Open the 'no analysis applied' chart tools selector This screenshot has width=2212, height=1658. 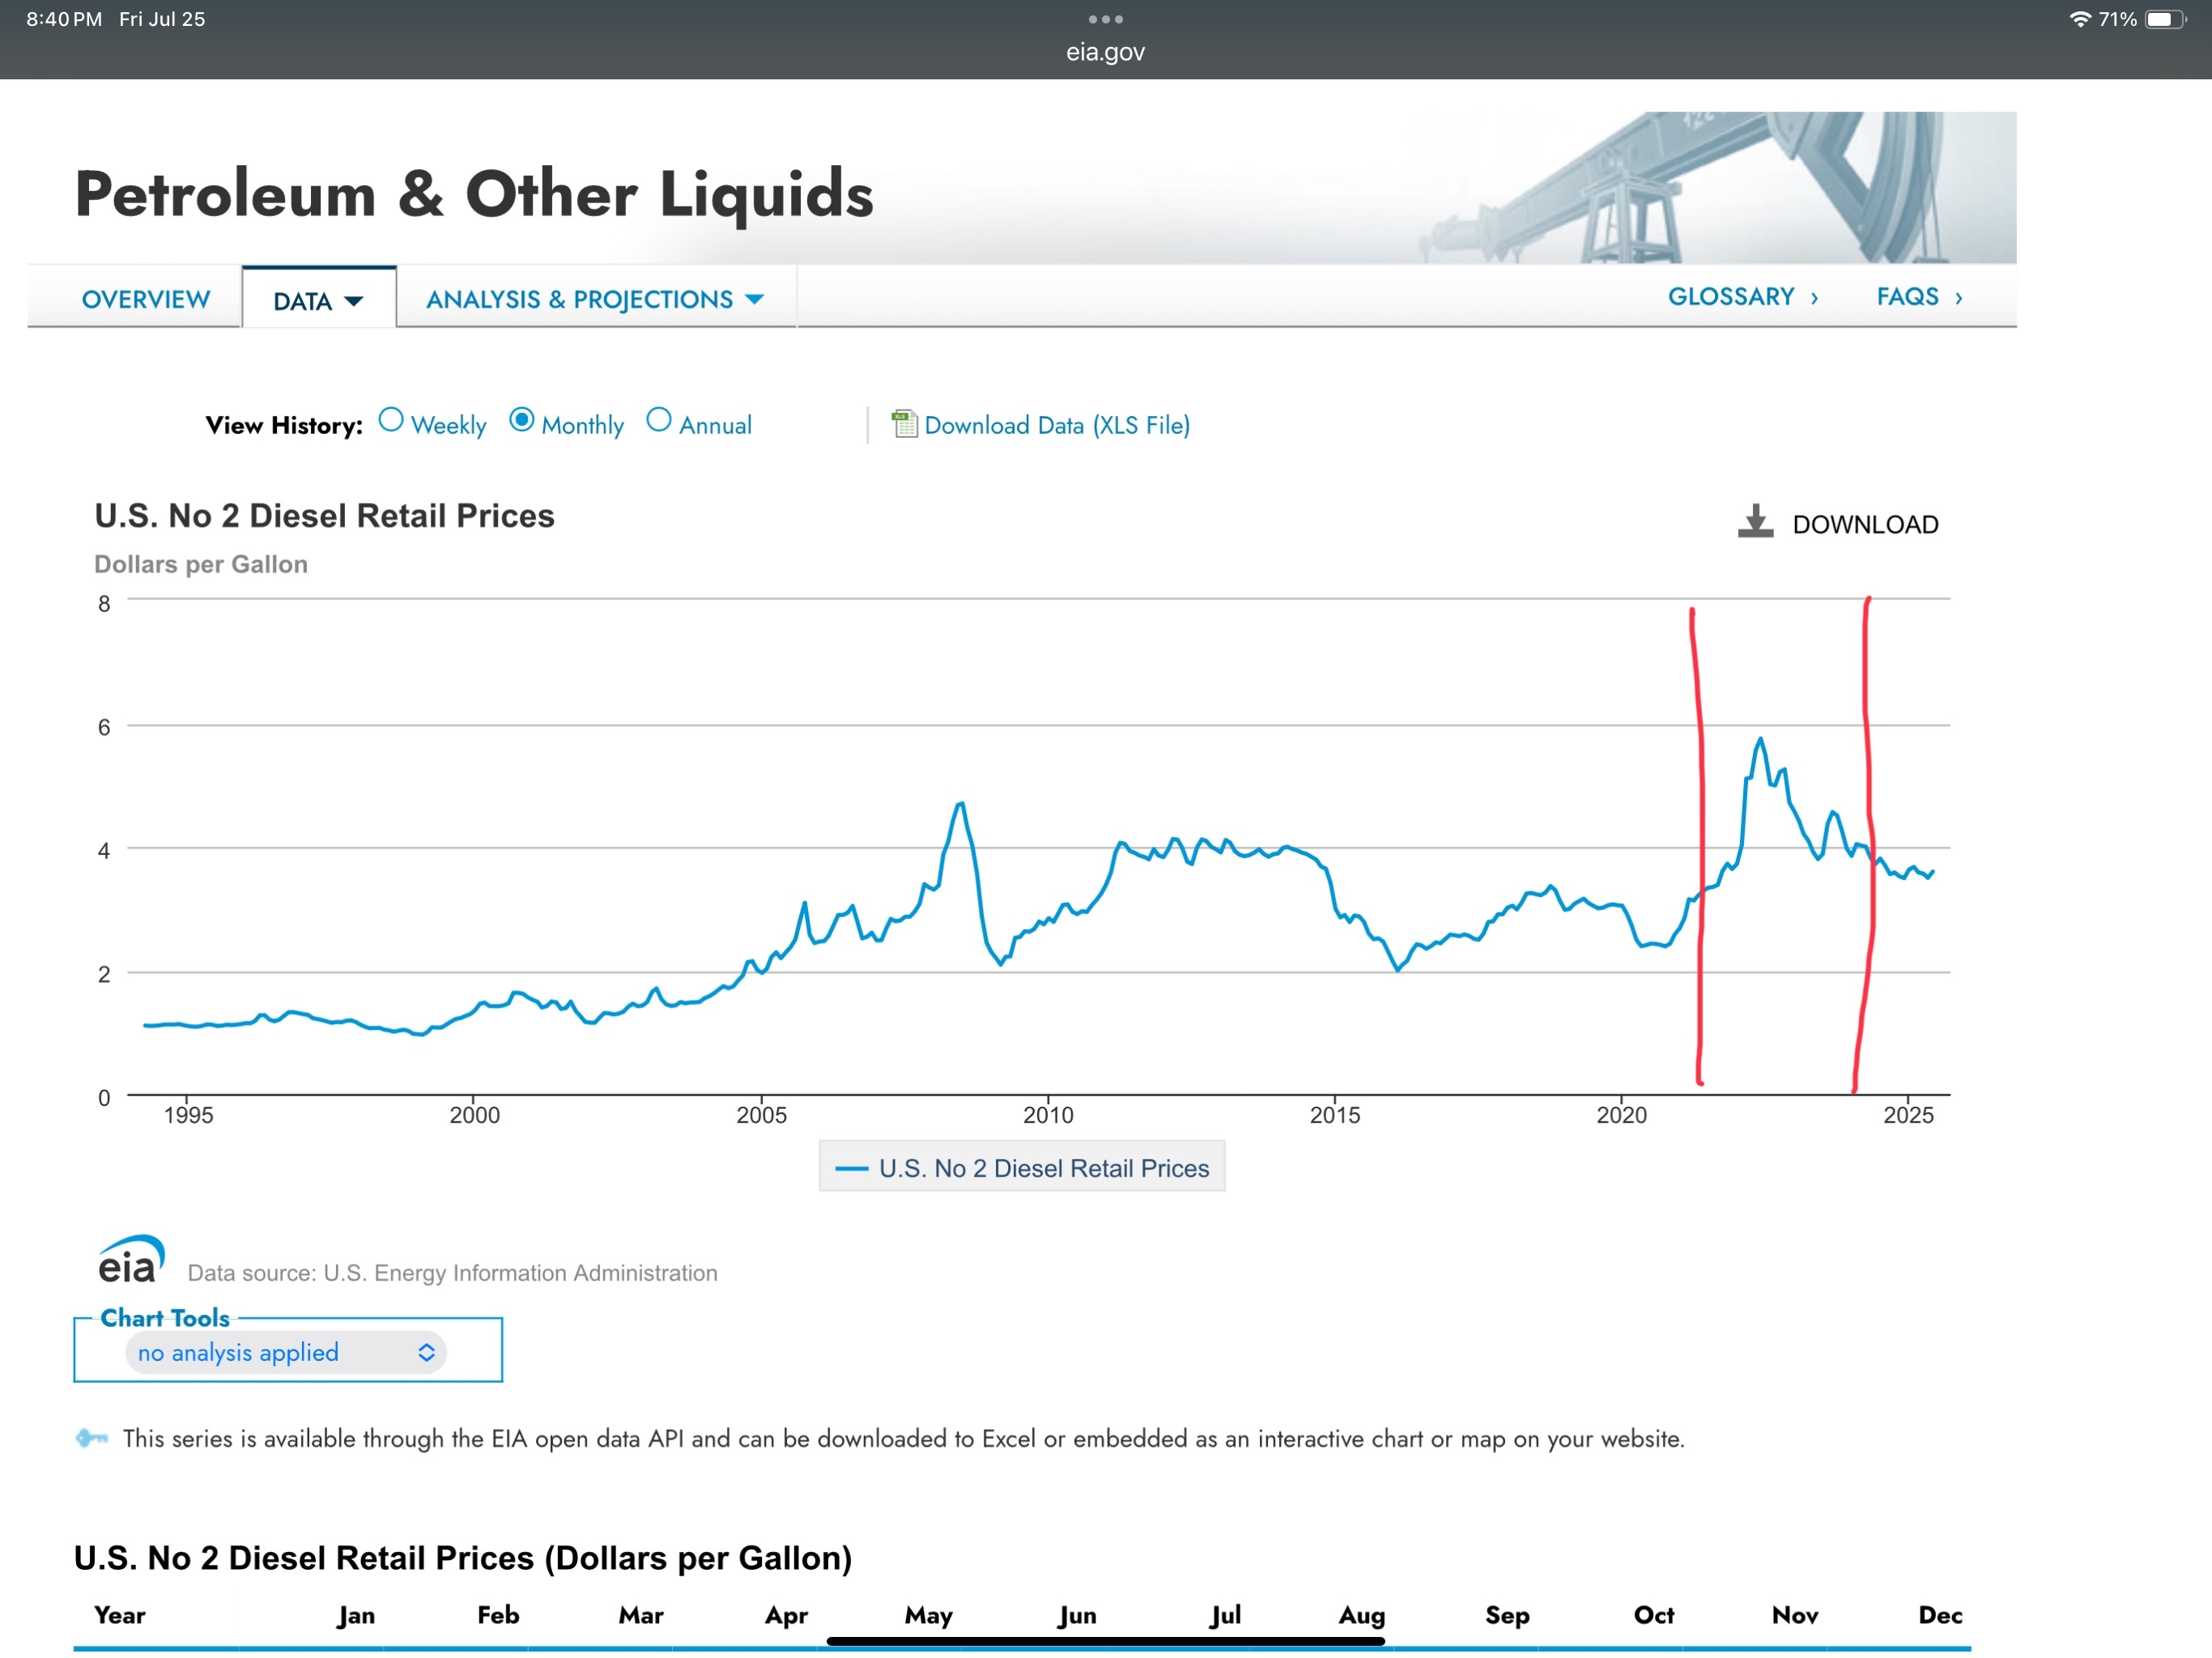[286, 1352]
